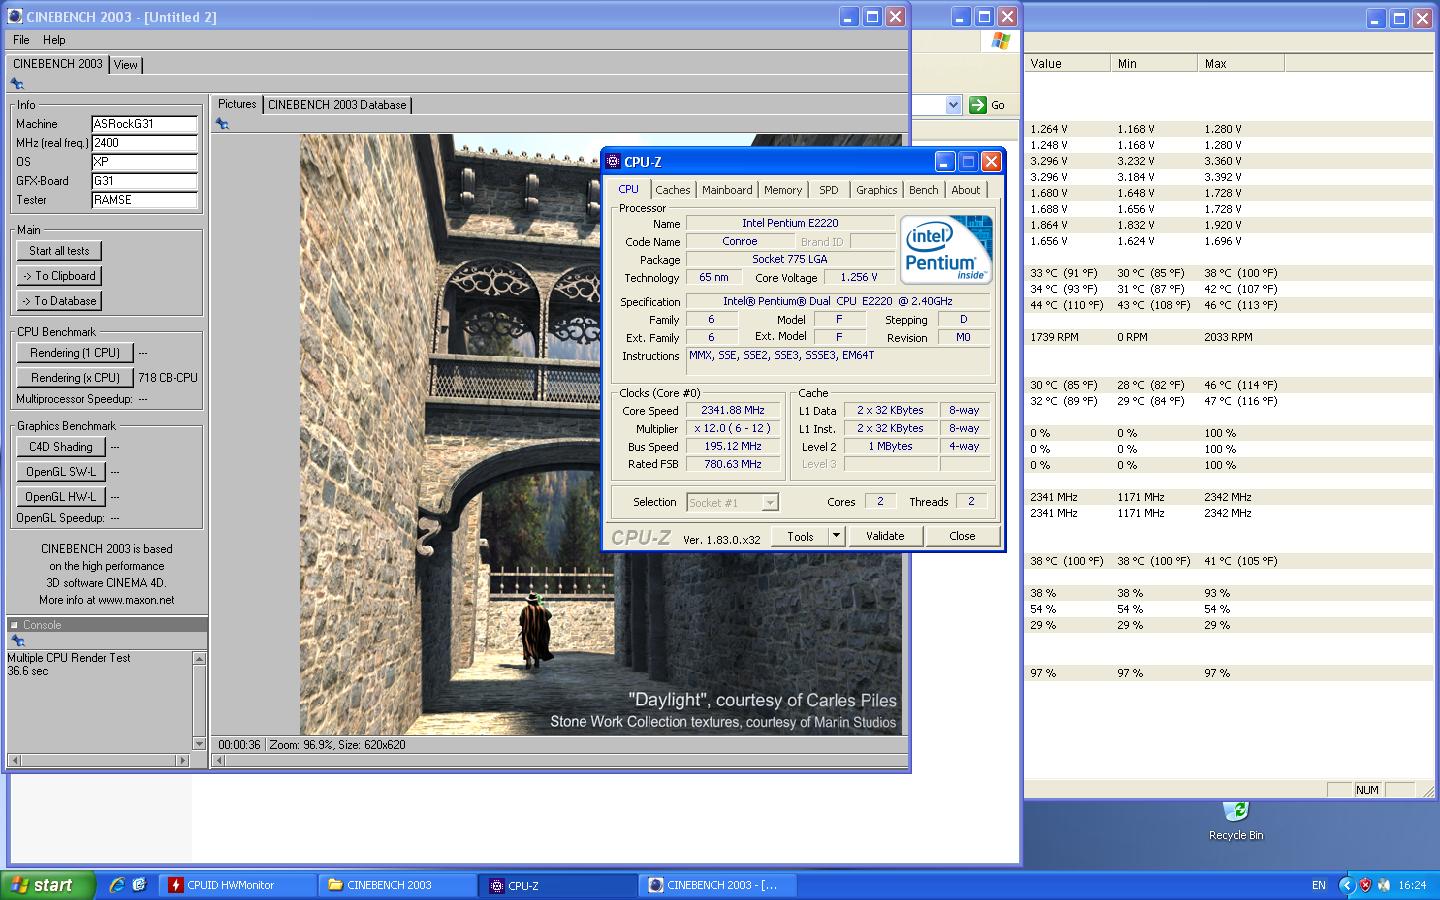This screenshot has height=900, width=1440.
Task: Click the Min column header in HWMonitor
Action: 1154,63
